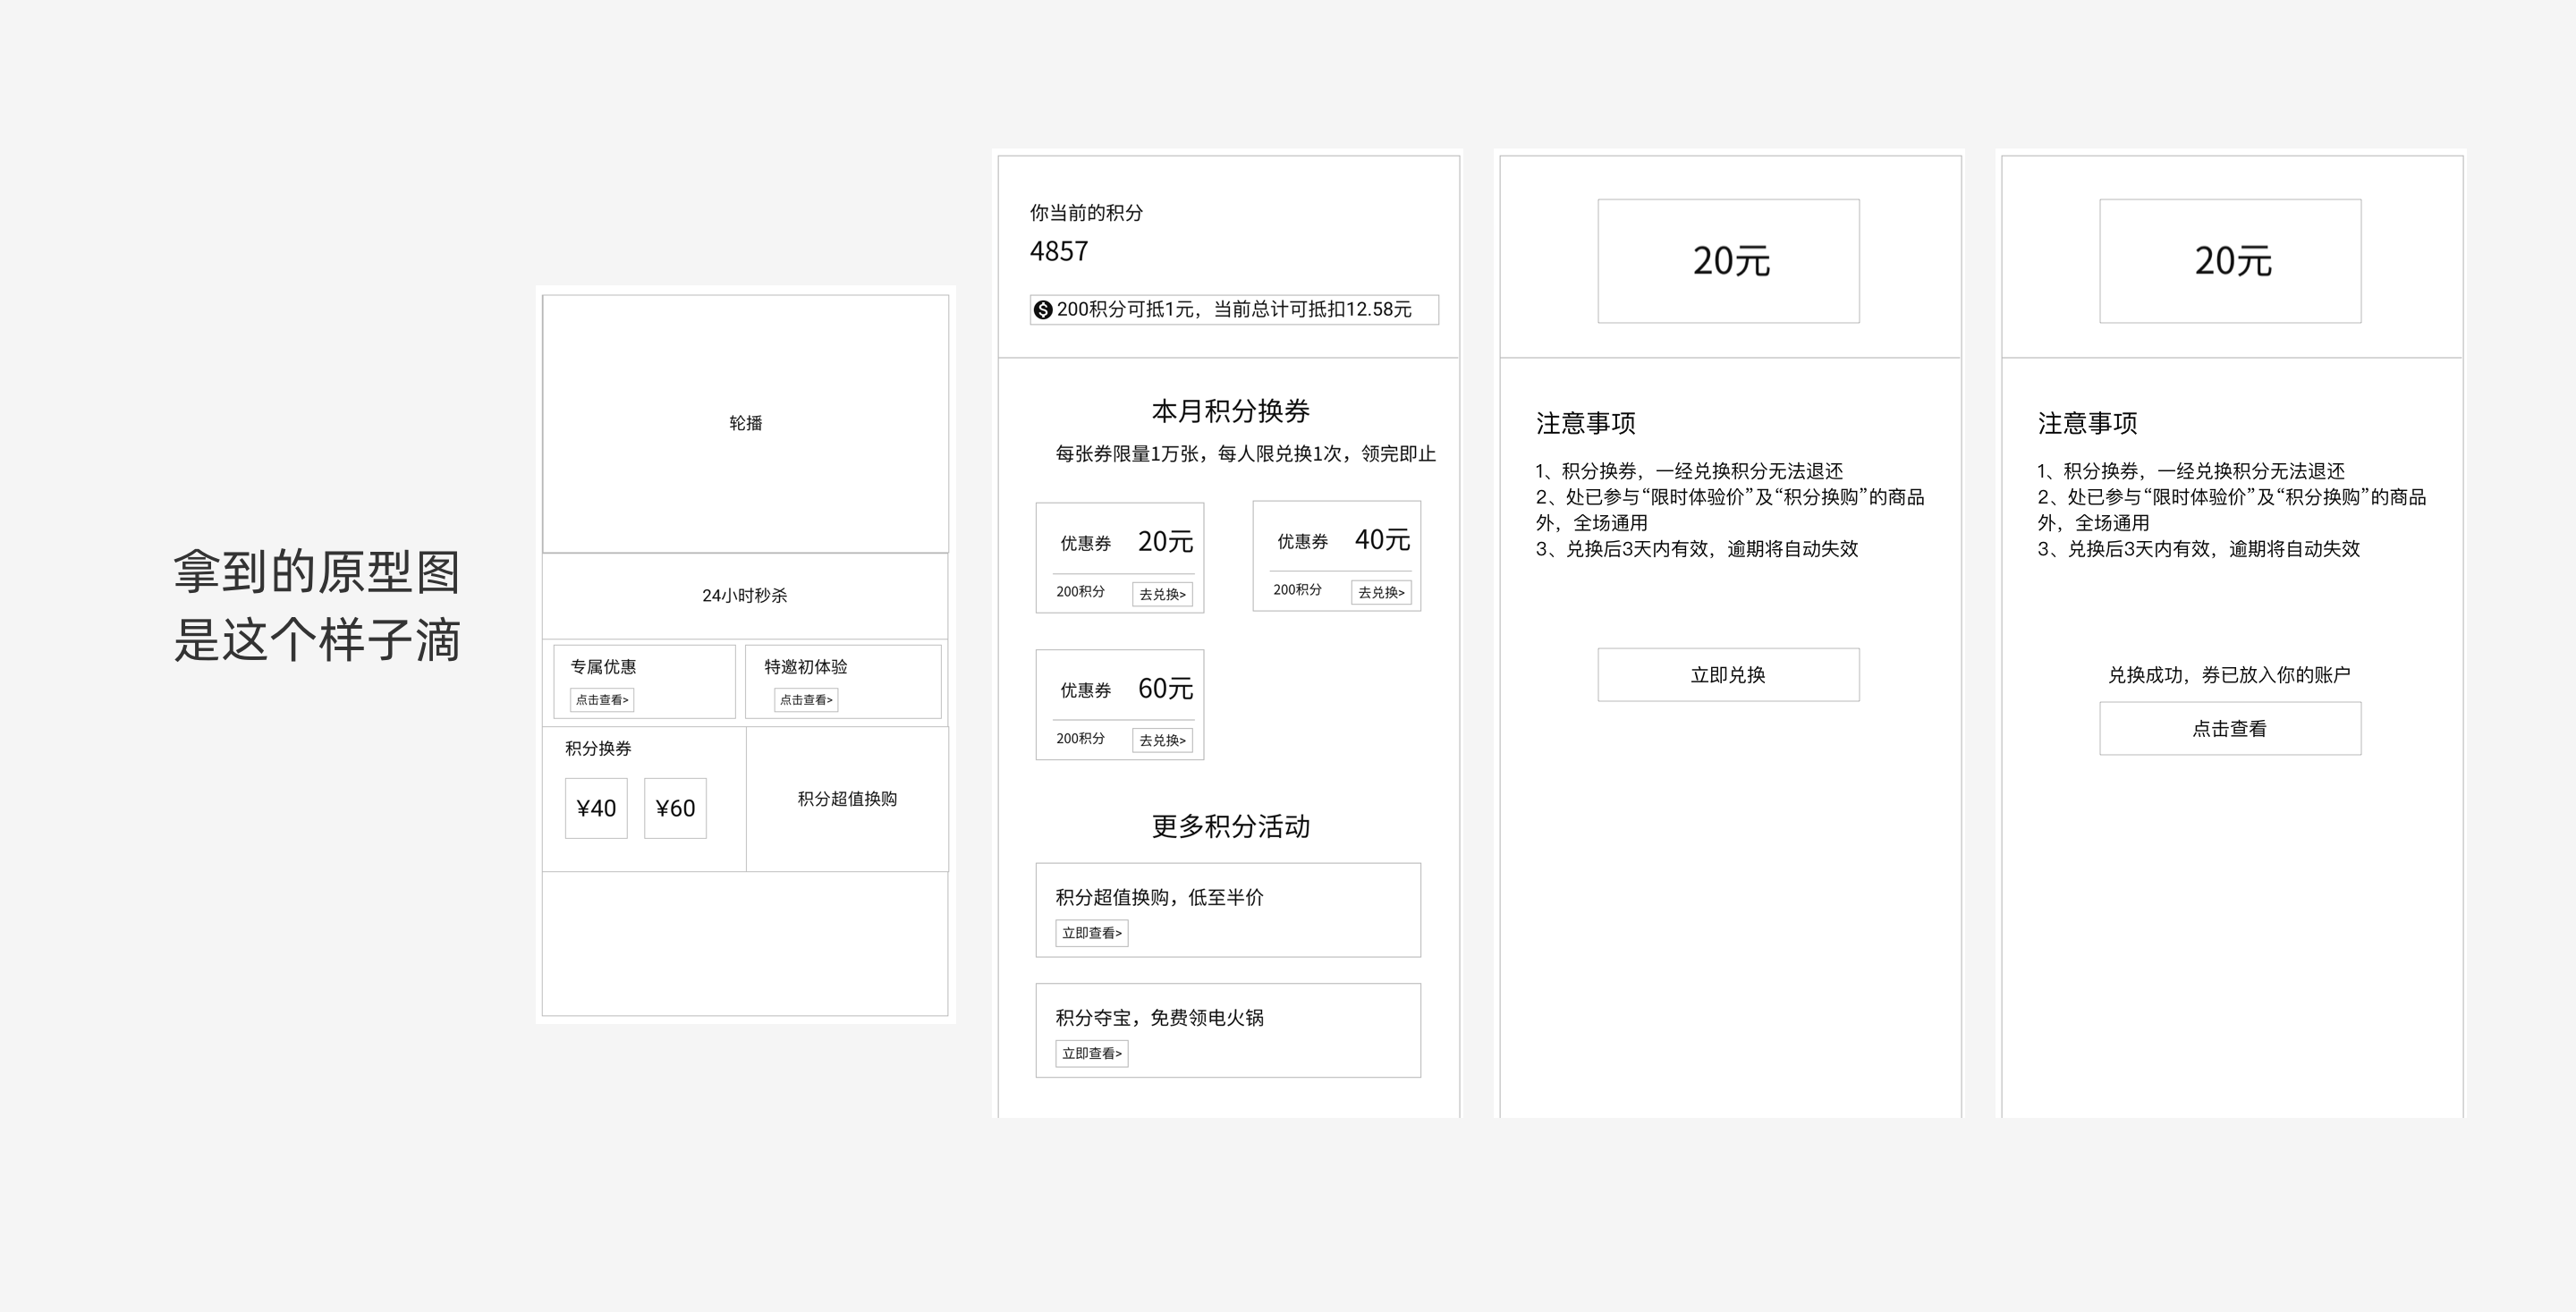Screen dimensions: 2576x1312
Task: Click the 每张券限量1万张 rule text
Action: point(1245,454)
